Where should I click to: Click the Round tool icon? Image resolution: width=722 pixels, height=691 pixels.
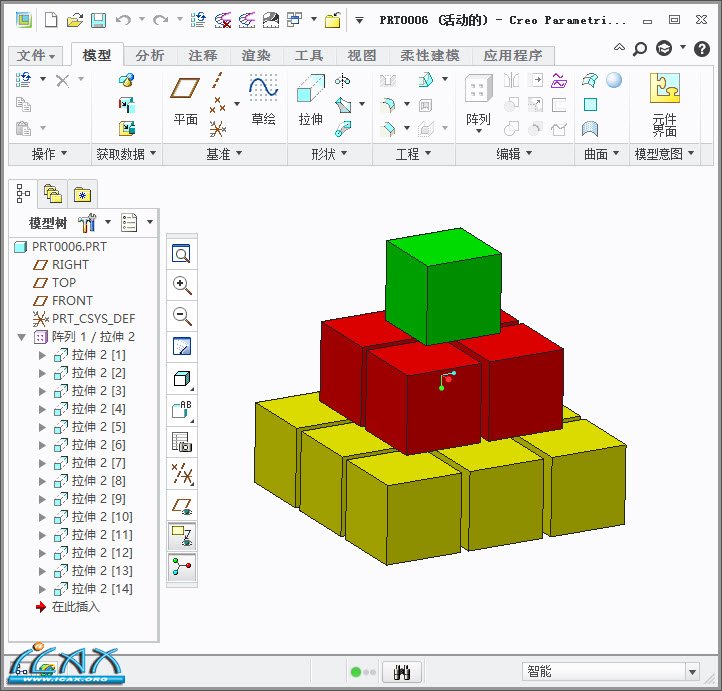(388, 105)
